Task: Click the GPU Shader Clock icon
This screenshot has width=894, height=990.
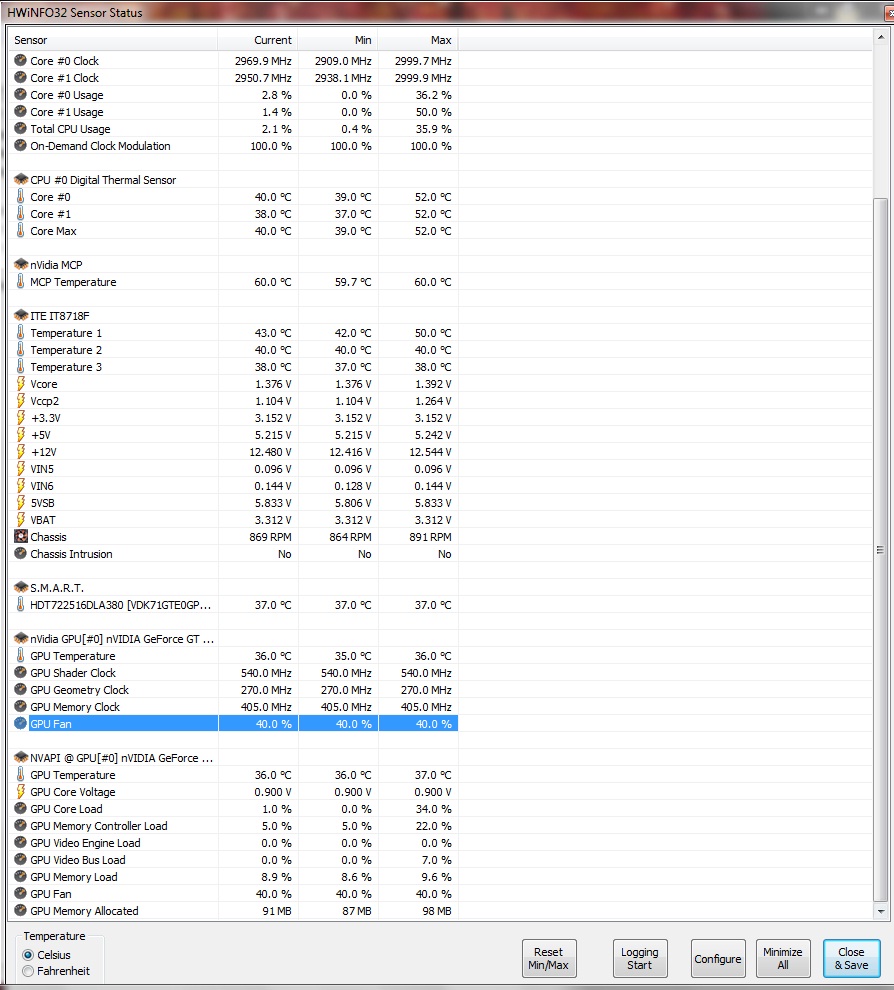Action: click(x=20, y=673)
